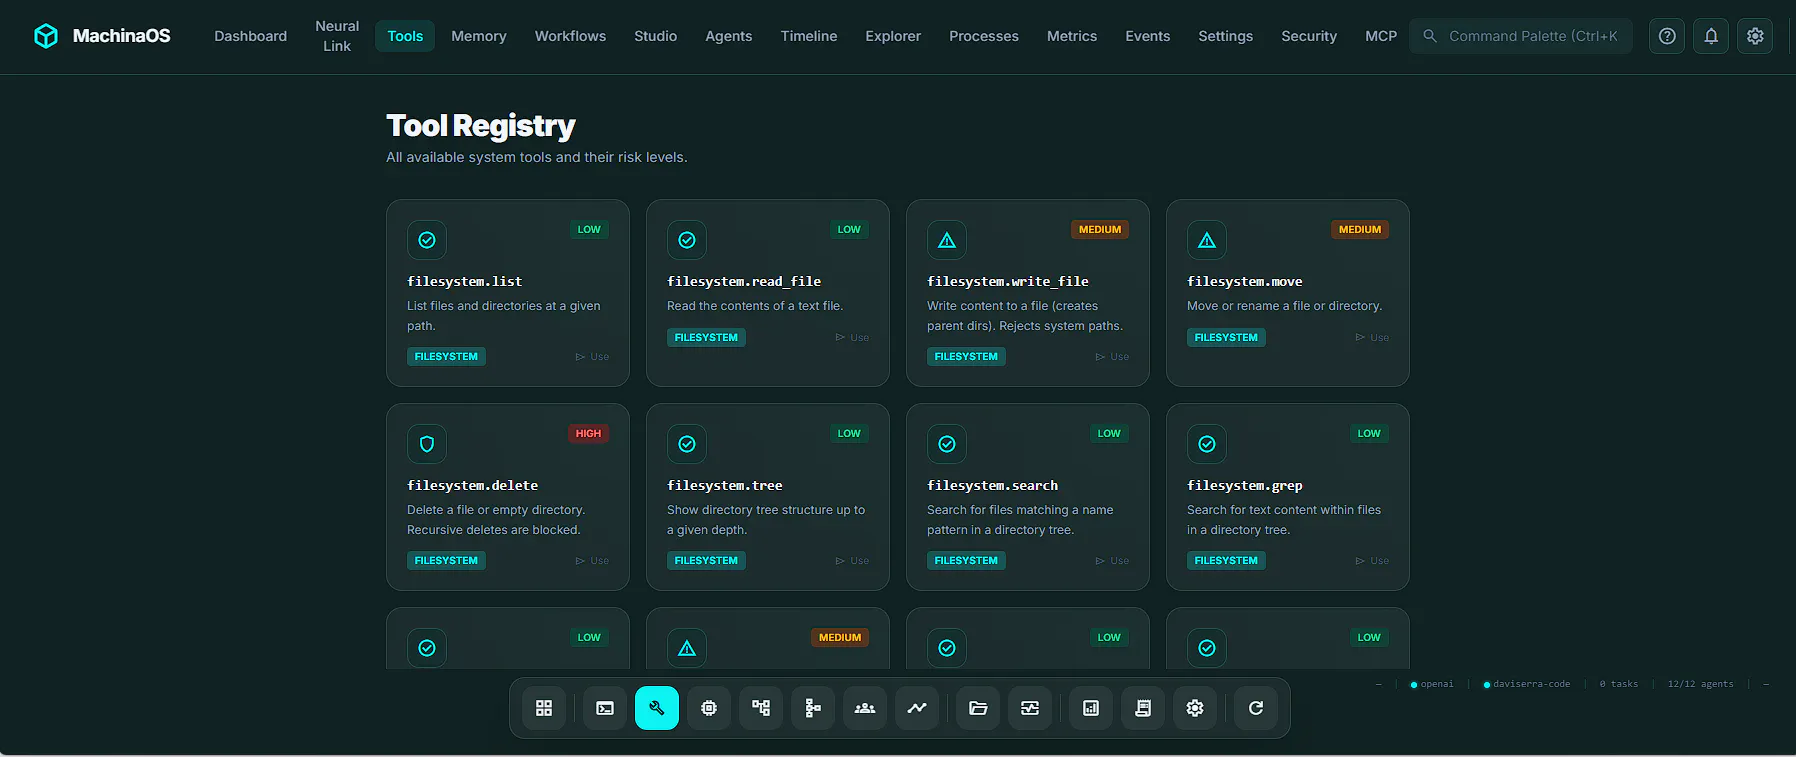1796x757 pixels.
Task: Open the Studio tab
Action: [656, 36]
